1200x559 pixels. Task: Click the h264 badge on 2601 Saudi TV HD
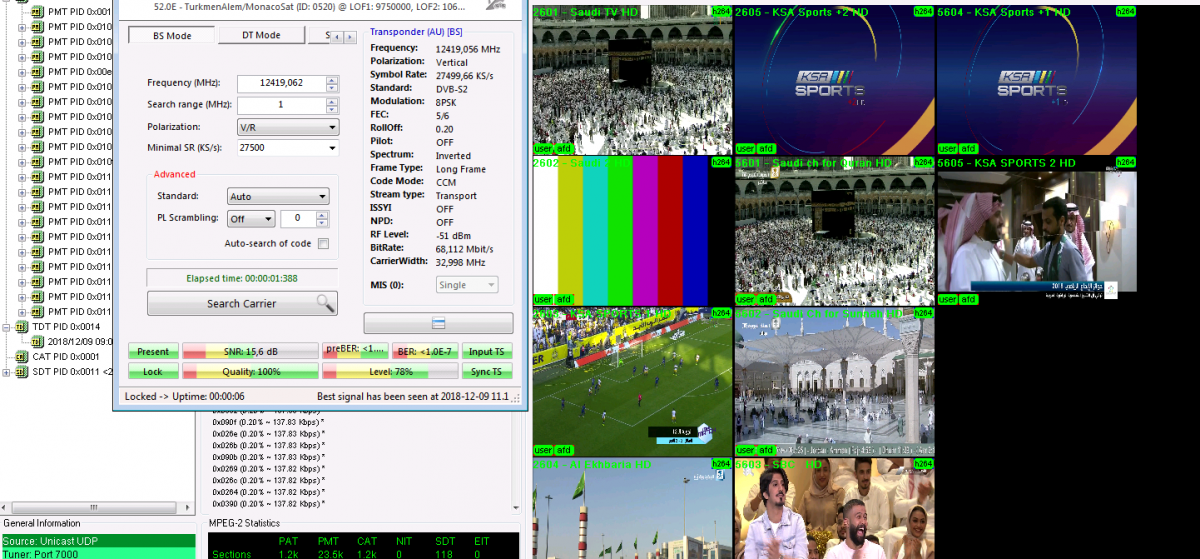(x=721, y=11)
